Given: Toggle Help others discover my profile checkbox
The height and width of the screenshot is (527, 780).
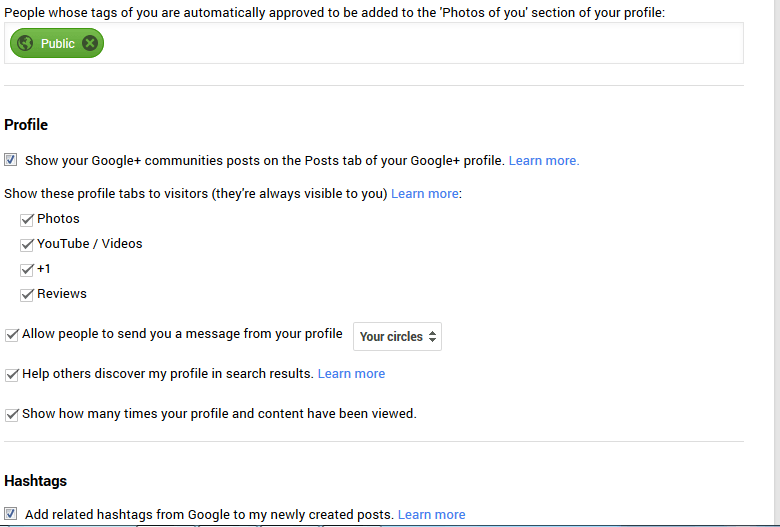Looking at the screenshot, I should click(11, 374).
